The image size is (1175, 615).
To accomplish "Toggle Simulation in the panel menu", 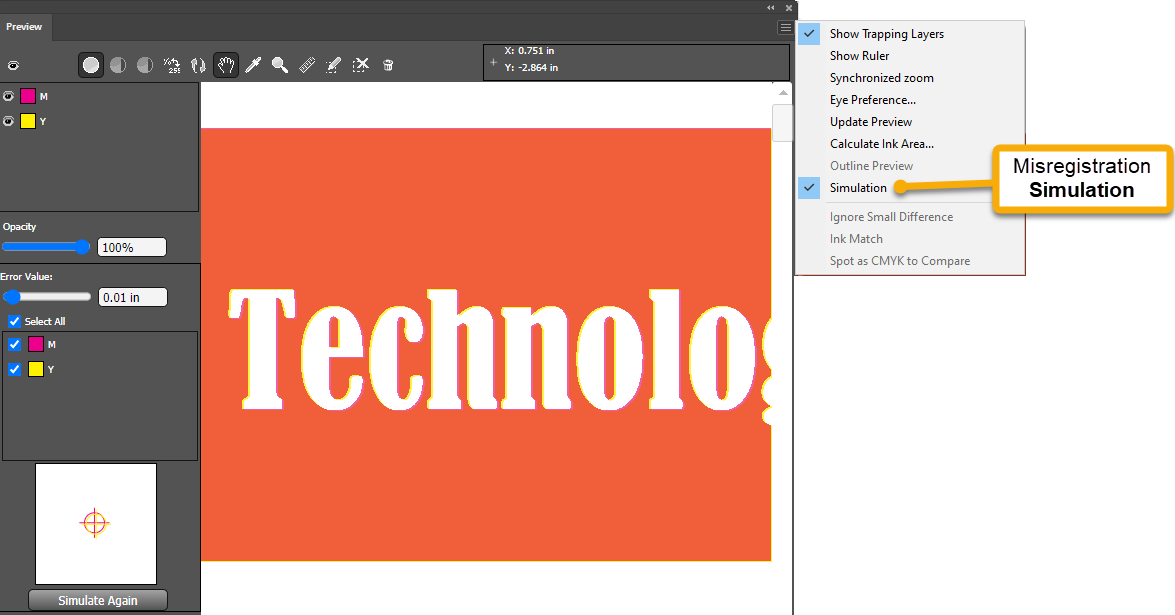I will (x=858, y=188).
